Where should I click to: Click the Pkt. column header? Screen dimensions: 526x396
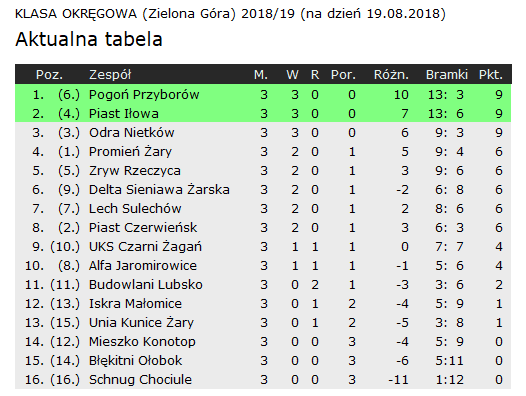click(491, 75)
